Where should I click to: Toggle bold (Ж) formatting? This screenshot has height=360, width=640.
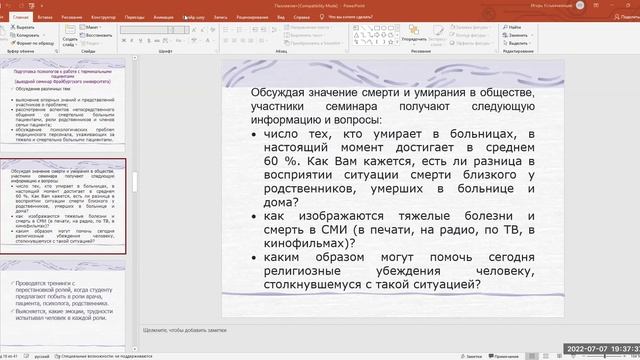coord(124,41)
